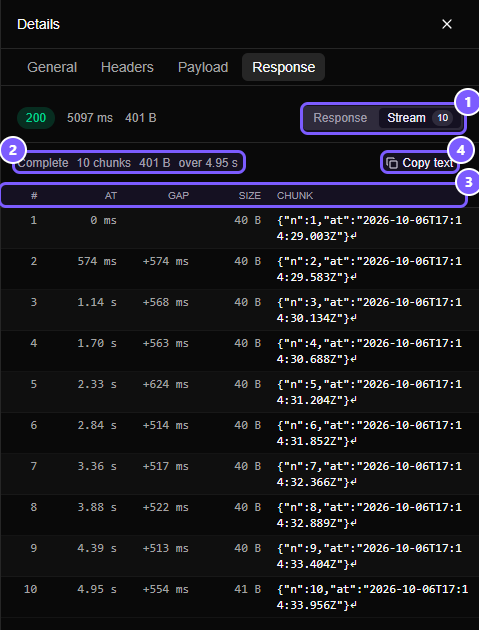Select chunk text ending 32.889Z
Image resolution: width=479 pixels, height=630 pixels.
click(369, 515)
